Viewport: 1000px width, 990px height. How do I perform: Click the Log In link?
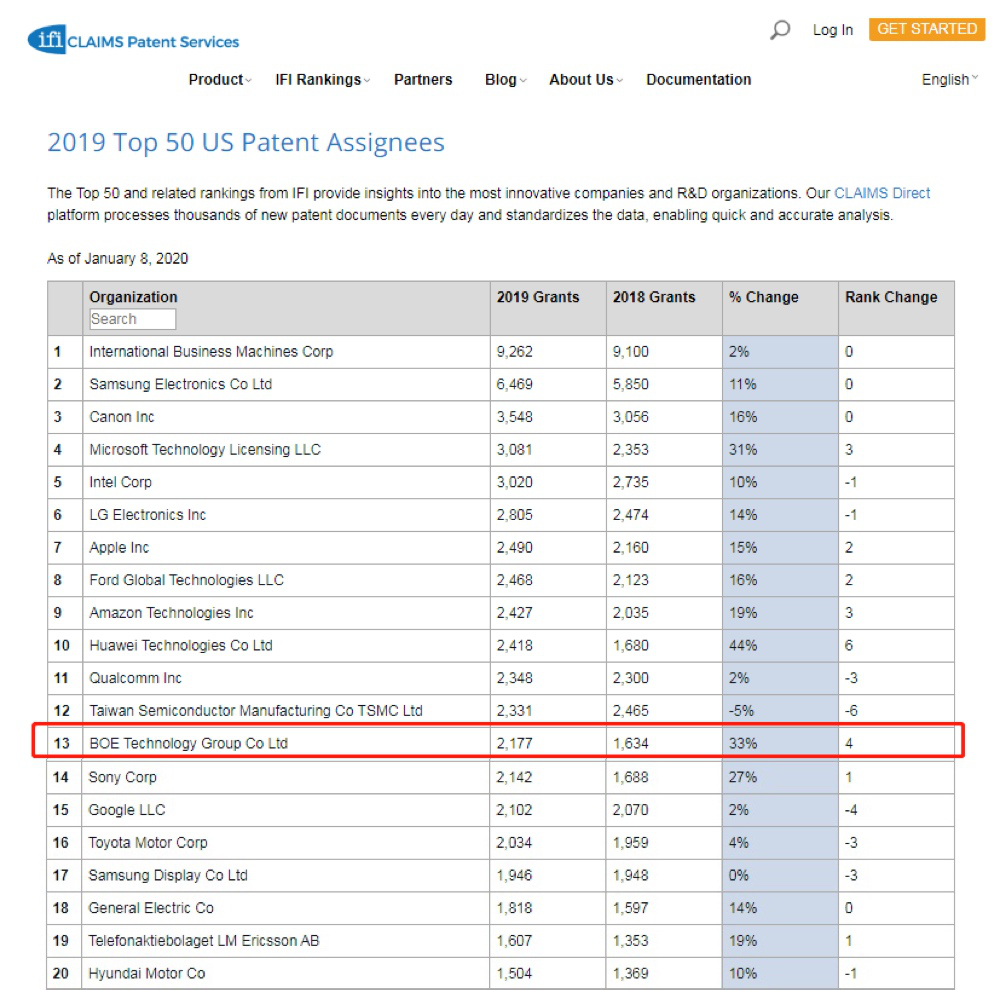click(832, 30)
